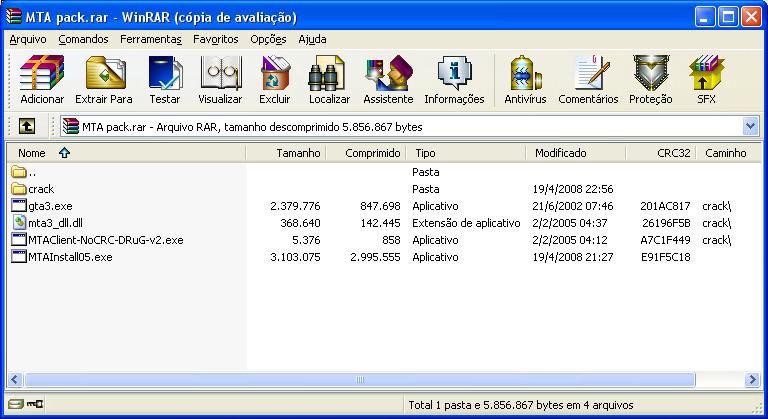Click the horizontal scrollbar thumb
The height and width of the screenshot is (419, 768).
pos(360,379)
